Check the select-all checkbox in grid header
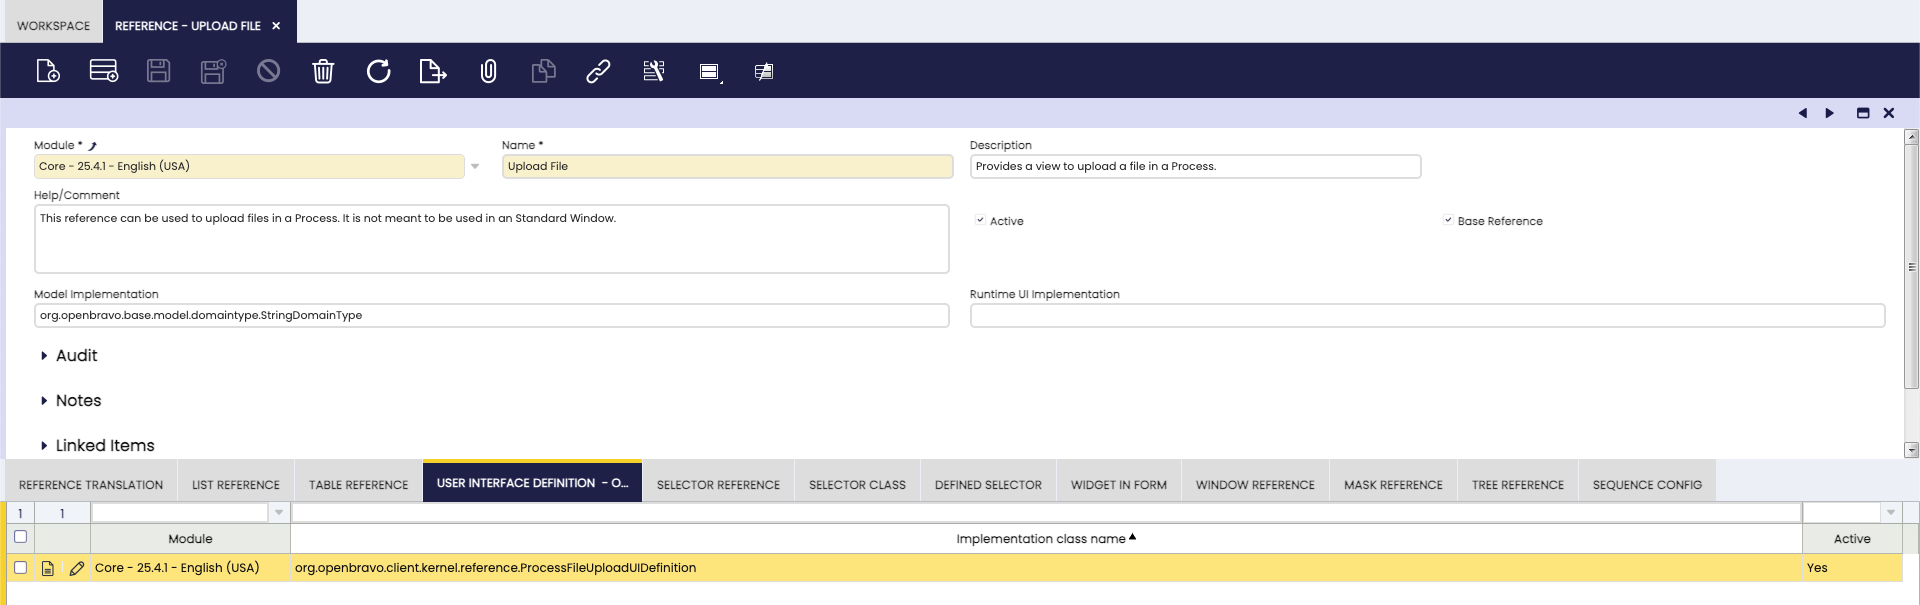The height and width of the screenshot is (605, 1920). point(20,537)
